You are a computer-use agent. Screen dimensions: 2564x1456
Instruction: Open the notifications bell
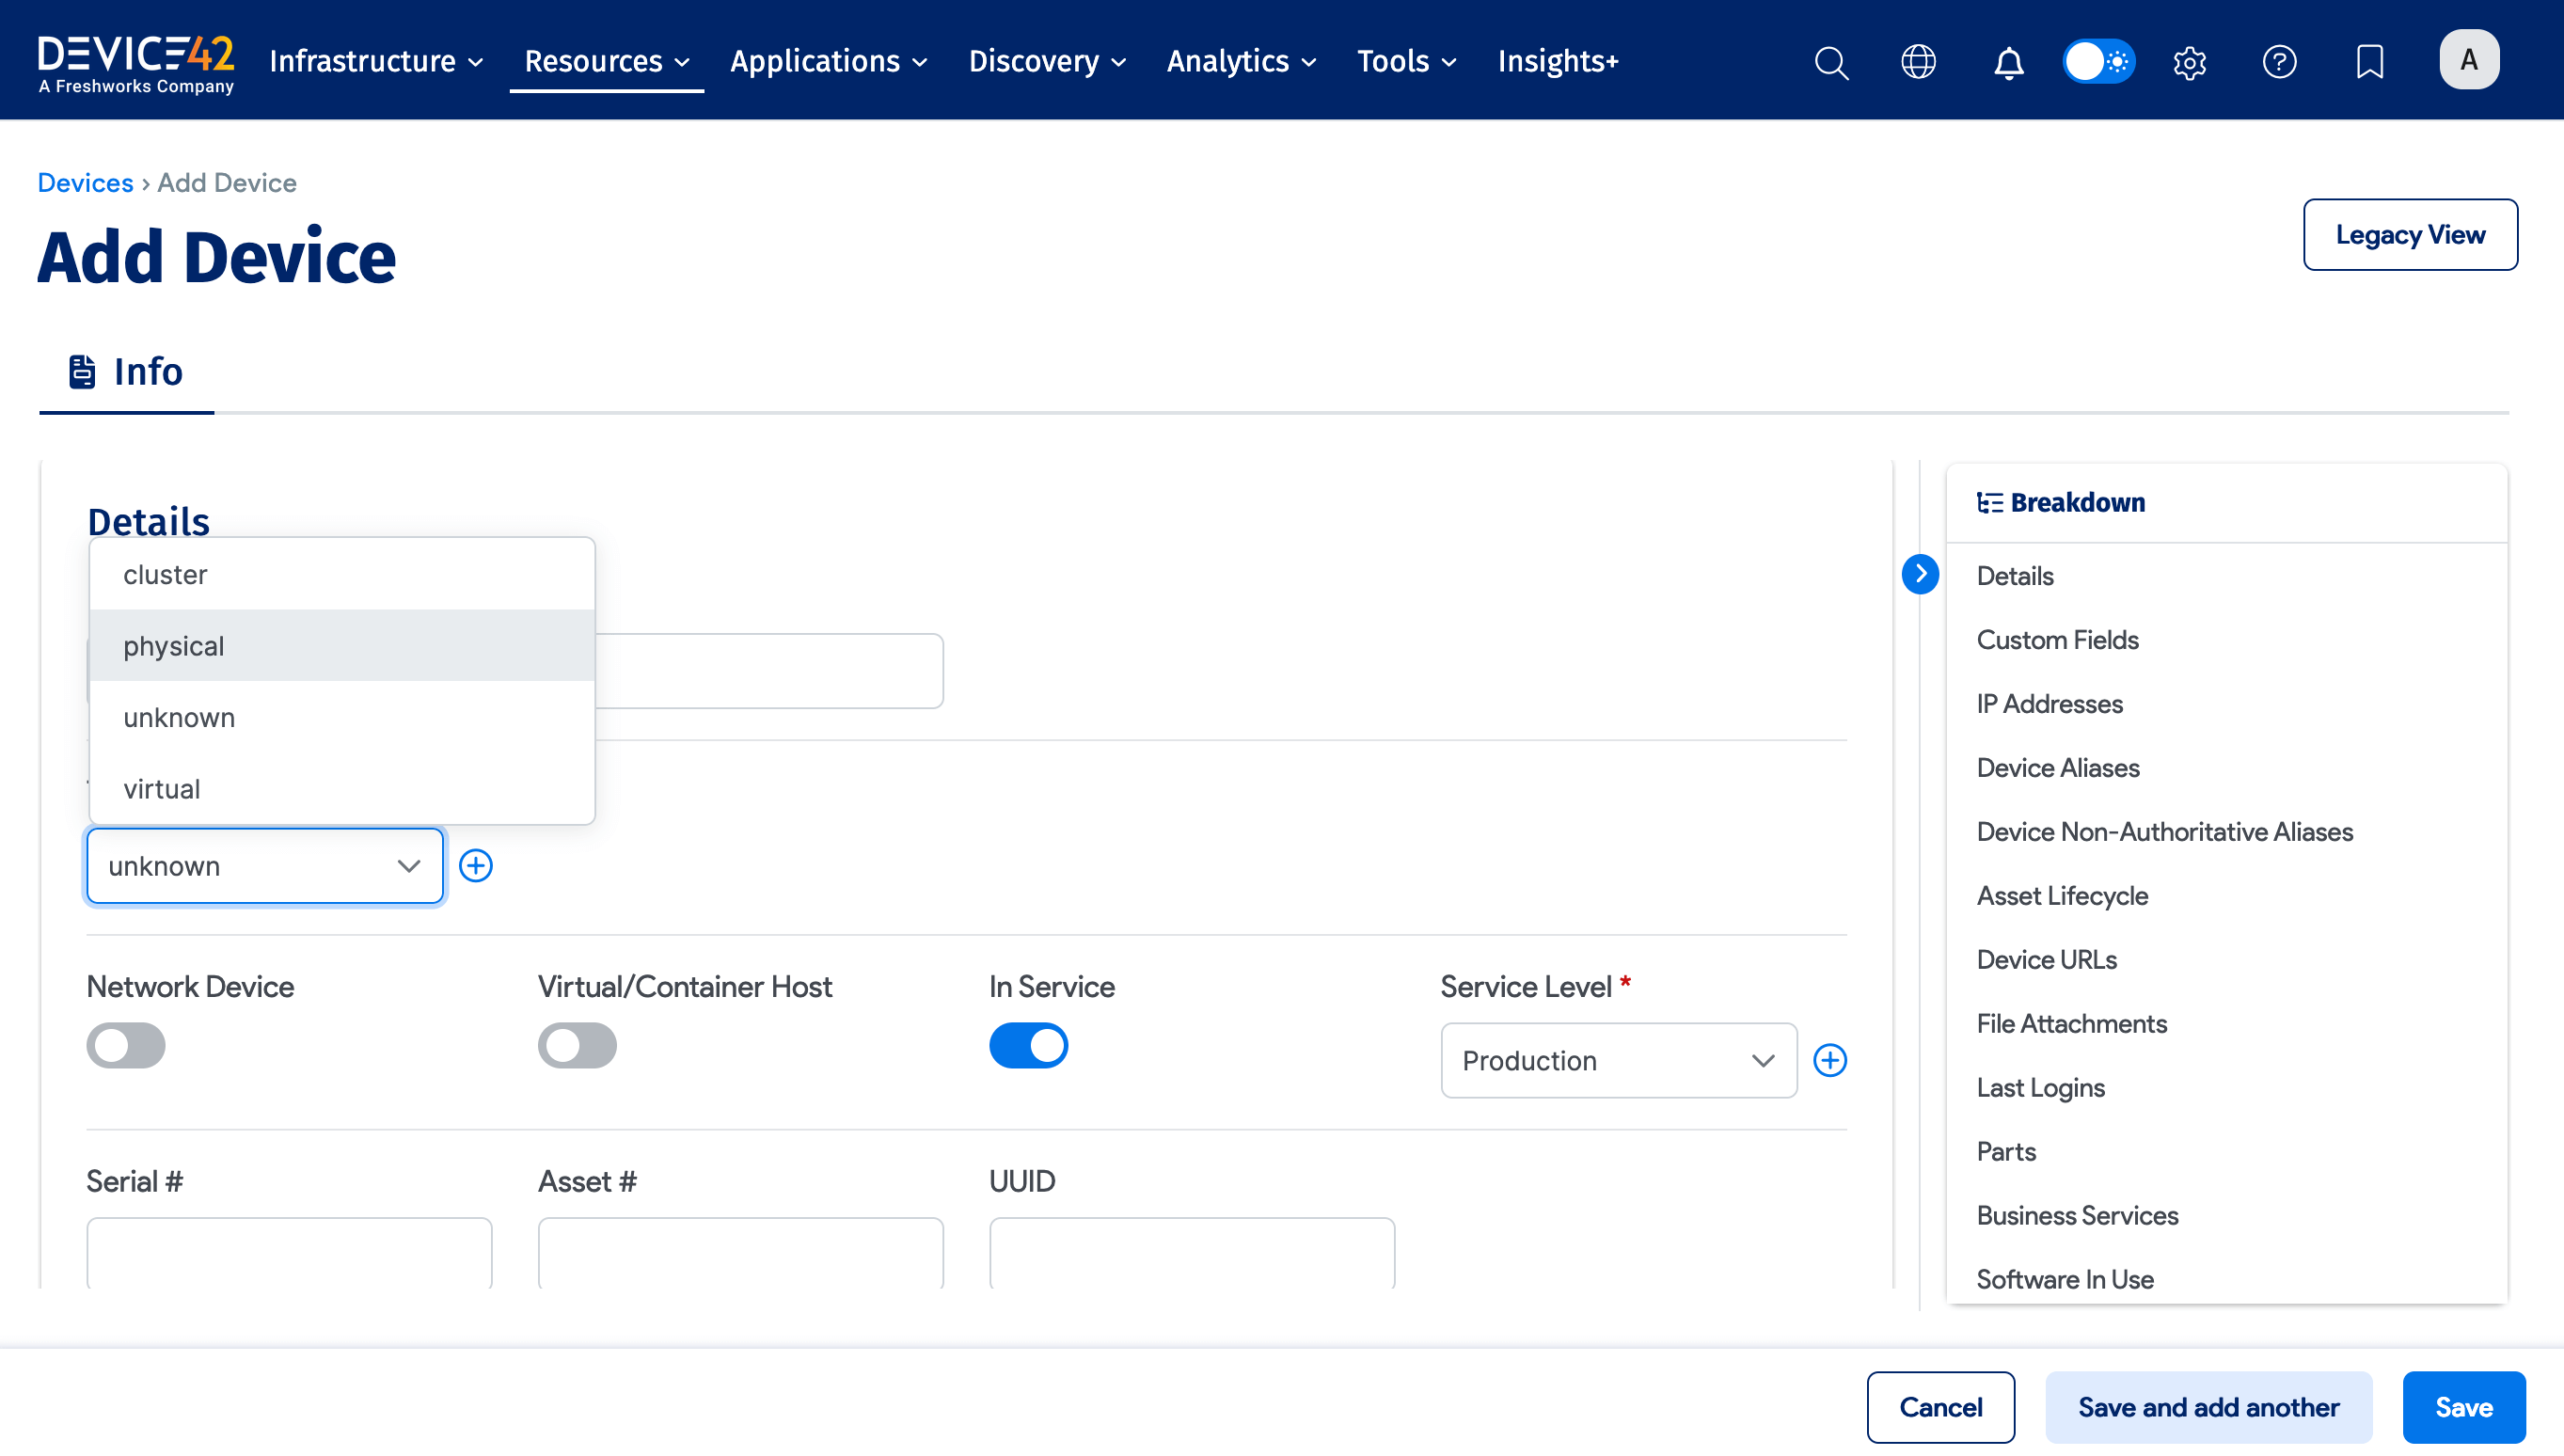[2008, 62]
